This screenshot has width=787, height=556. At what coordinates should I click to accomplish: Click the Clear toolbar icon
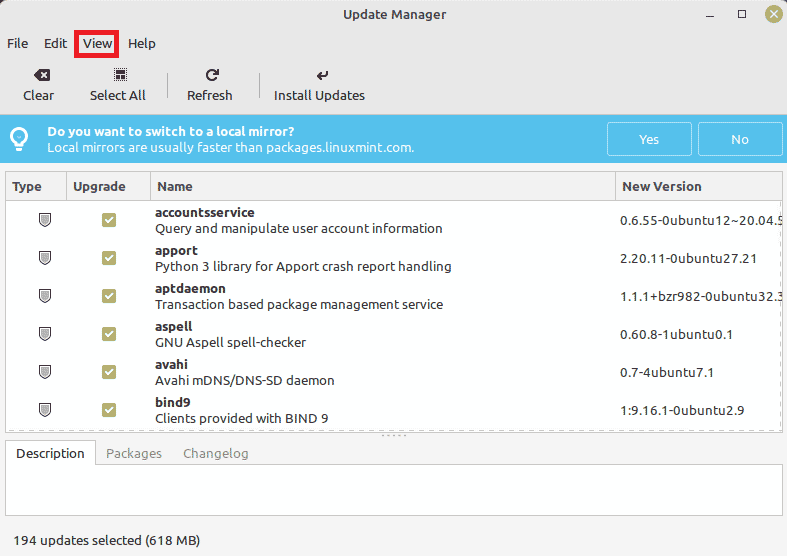(42, 75)
